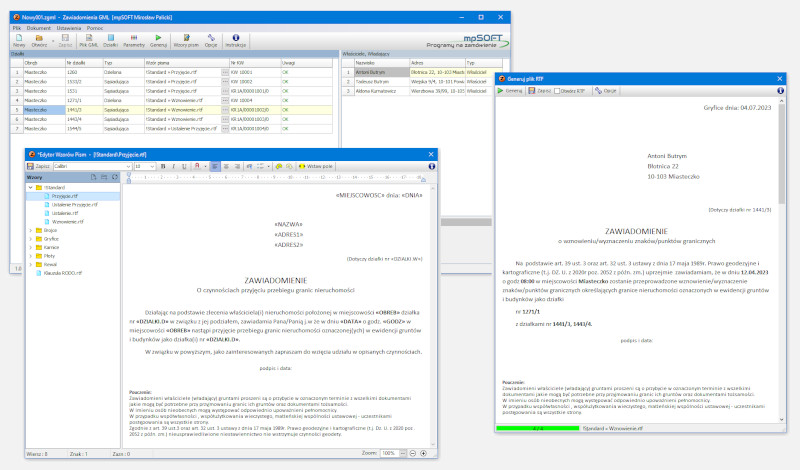The height and width of the screenshot is (470, 800).
Task: Click zoom out minus icon in editor status bar
Action: tap(413, 453)
